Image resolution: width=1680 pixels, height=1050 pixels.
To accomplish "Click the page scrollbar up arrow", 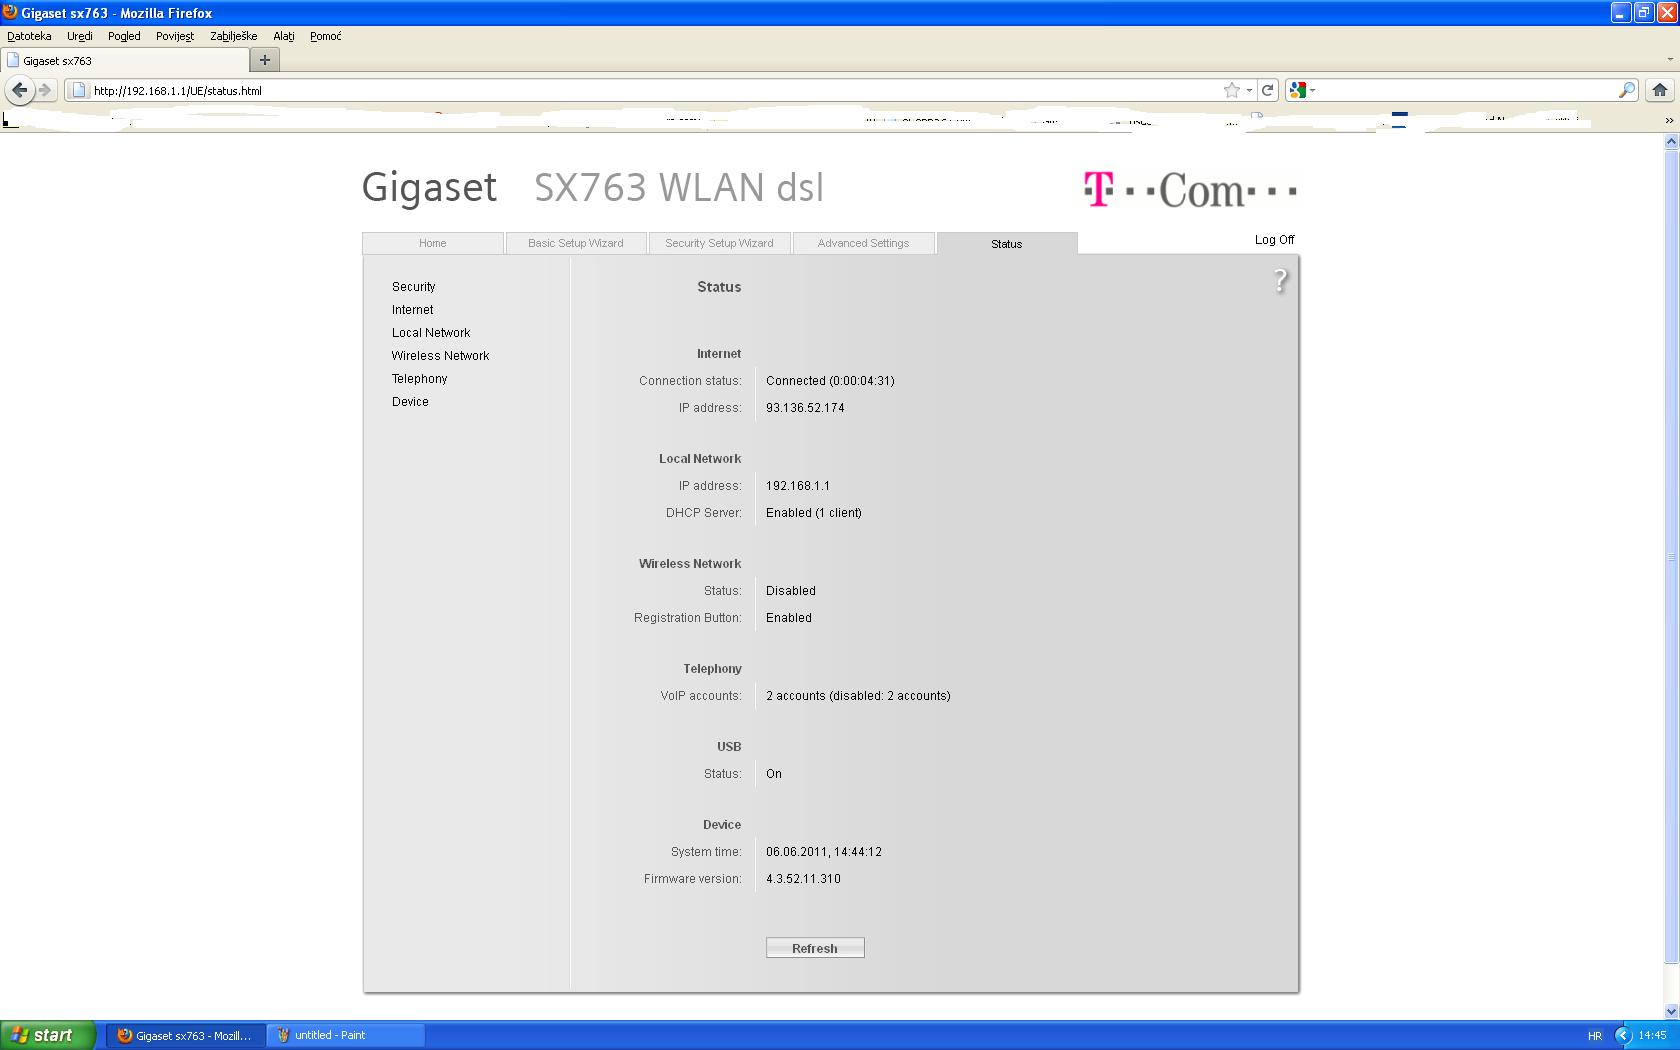I will [x=1671, y=141].
